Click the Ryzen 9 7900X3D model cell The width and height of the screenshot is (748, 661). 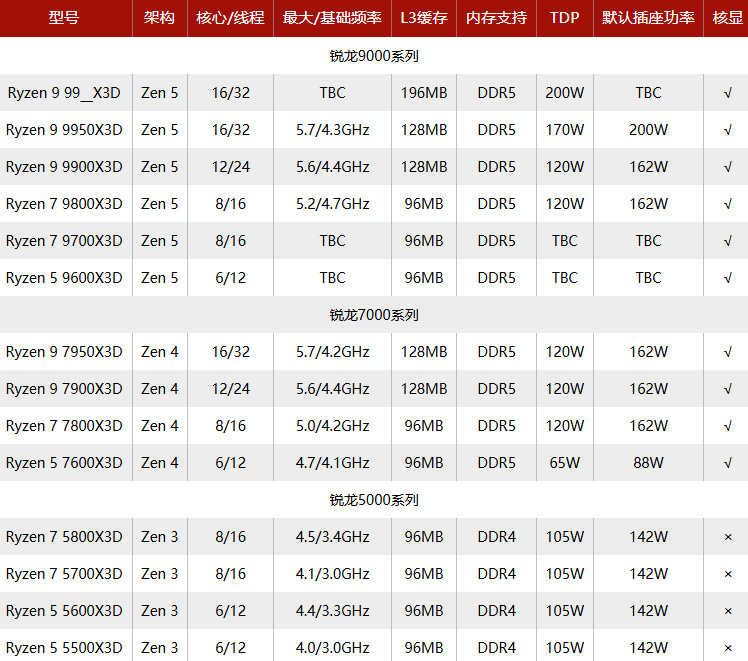click(x=64, y=389)
